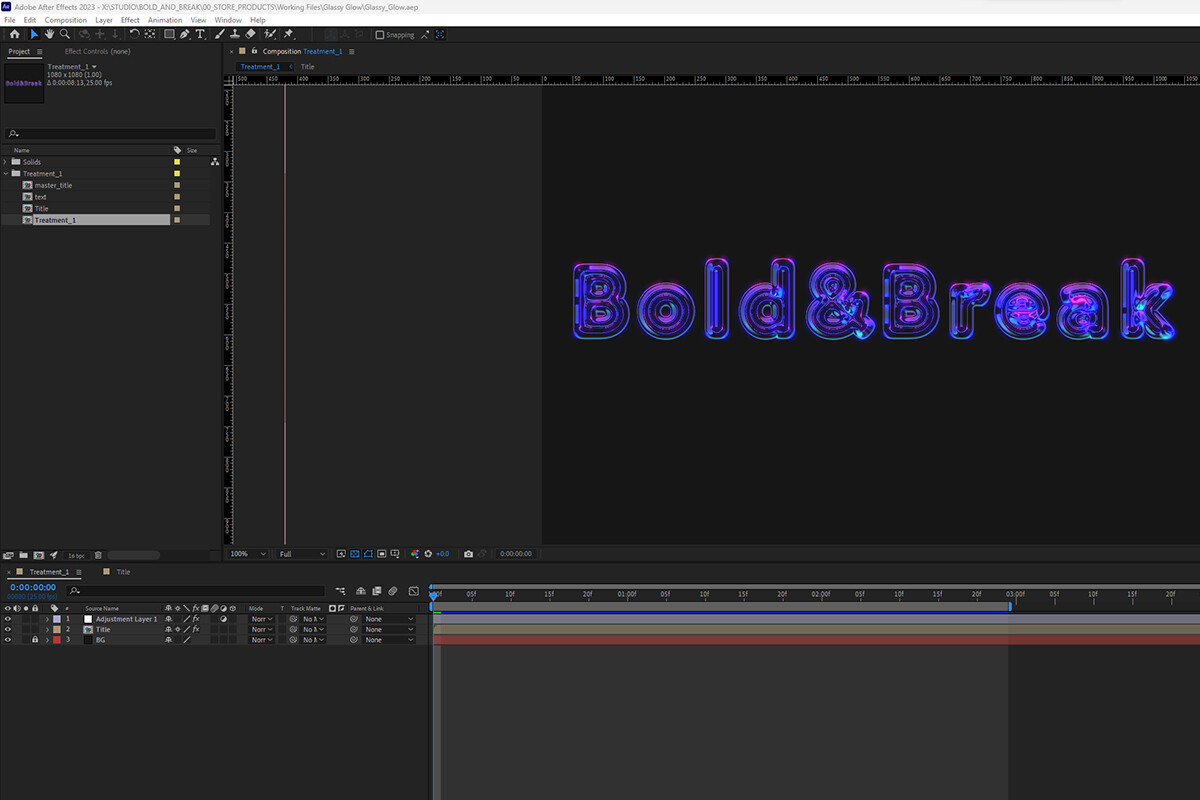Select the Clone Stamp tool
The image size is (1200, 800).
(x=235, y=34)
